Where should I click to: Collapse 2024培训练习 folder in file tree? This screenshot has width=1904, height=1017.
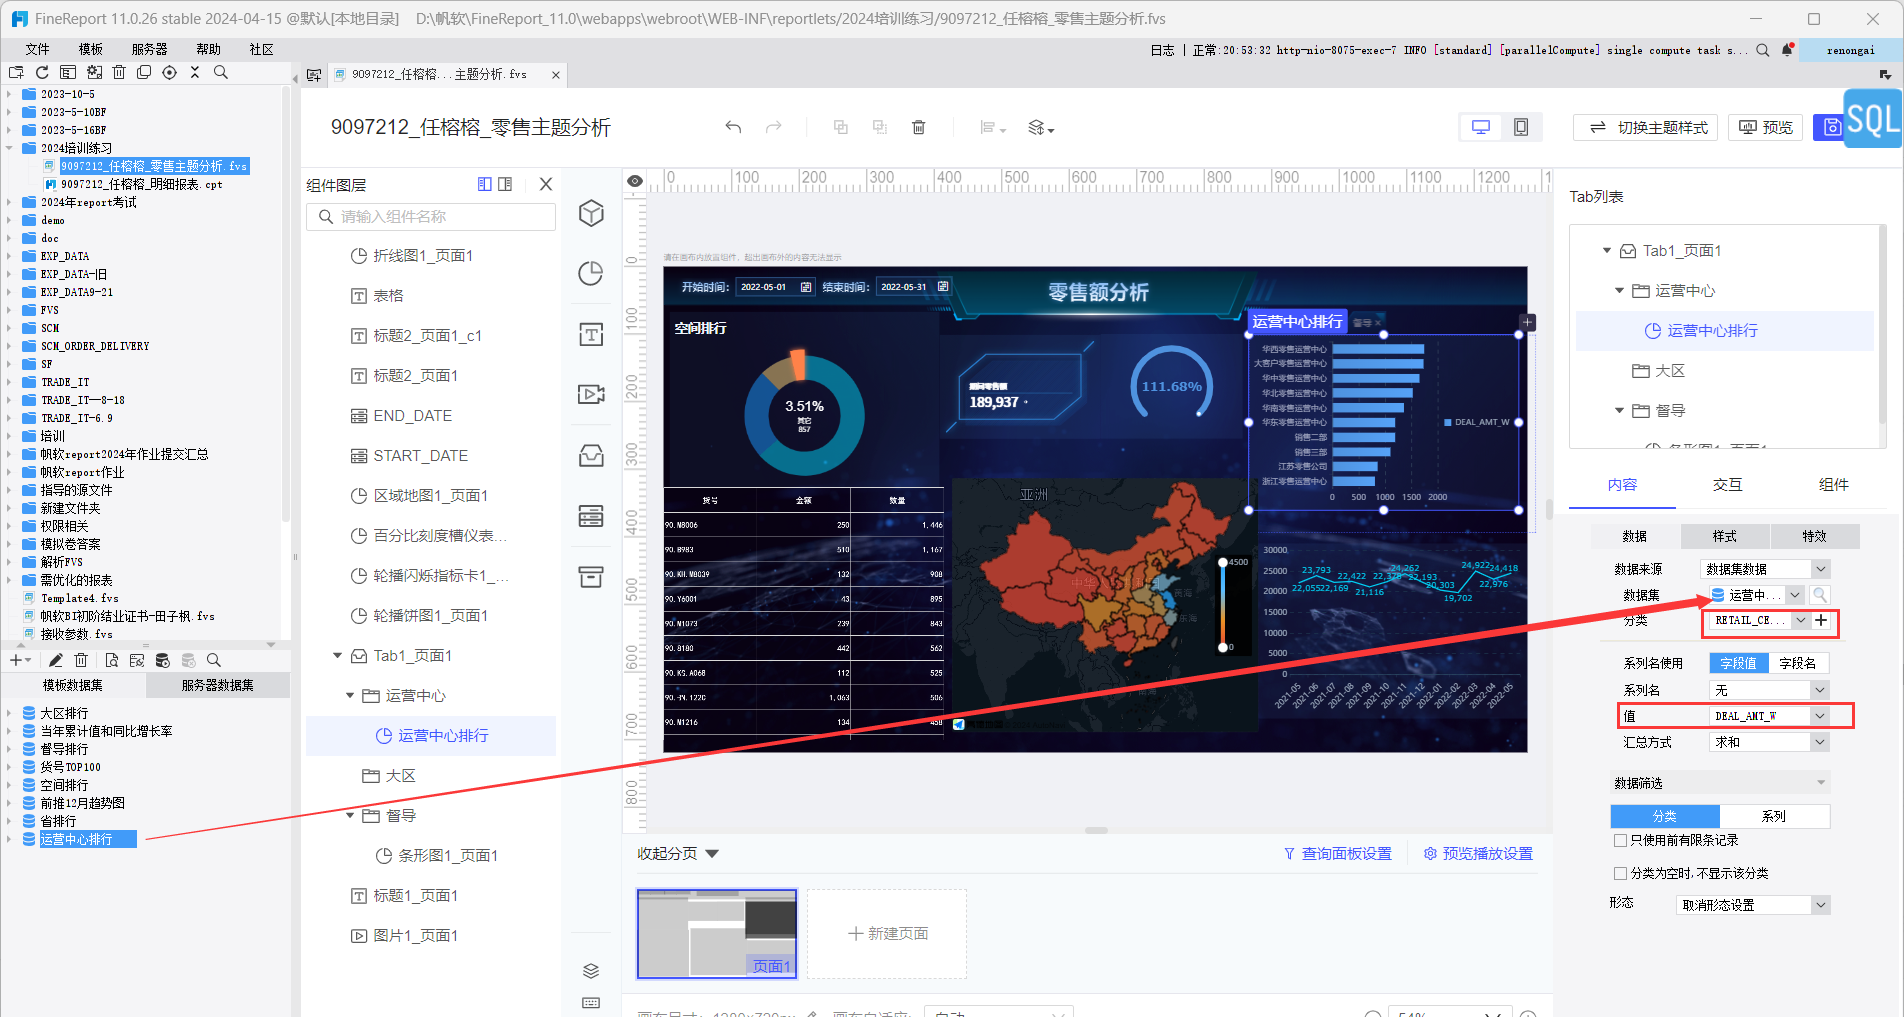(9, 148)
